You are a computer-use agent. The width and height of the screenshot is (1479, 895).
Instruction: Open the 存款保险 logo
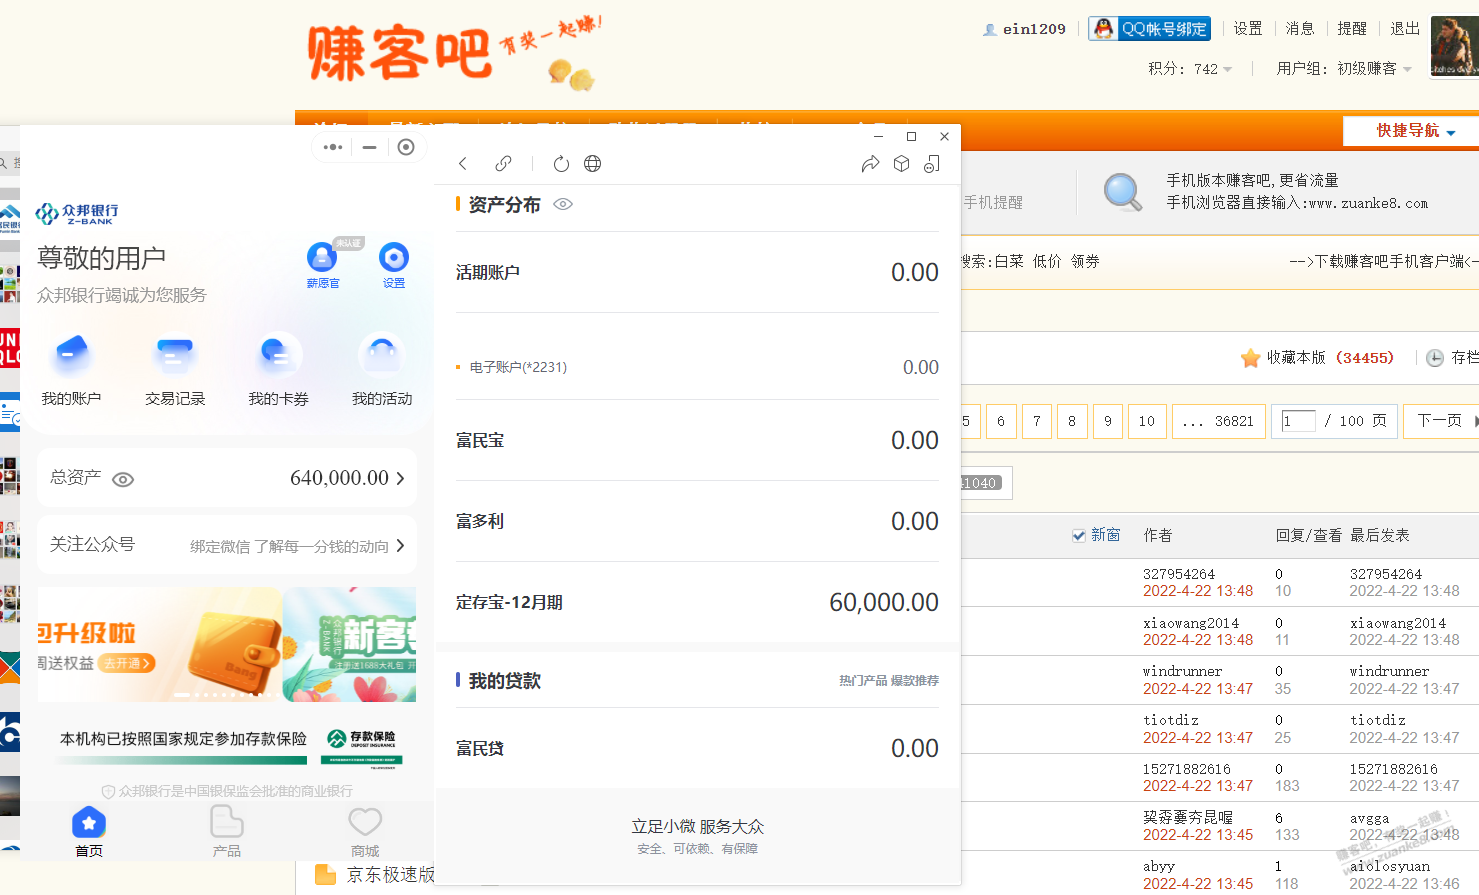tap(364, 748)
